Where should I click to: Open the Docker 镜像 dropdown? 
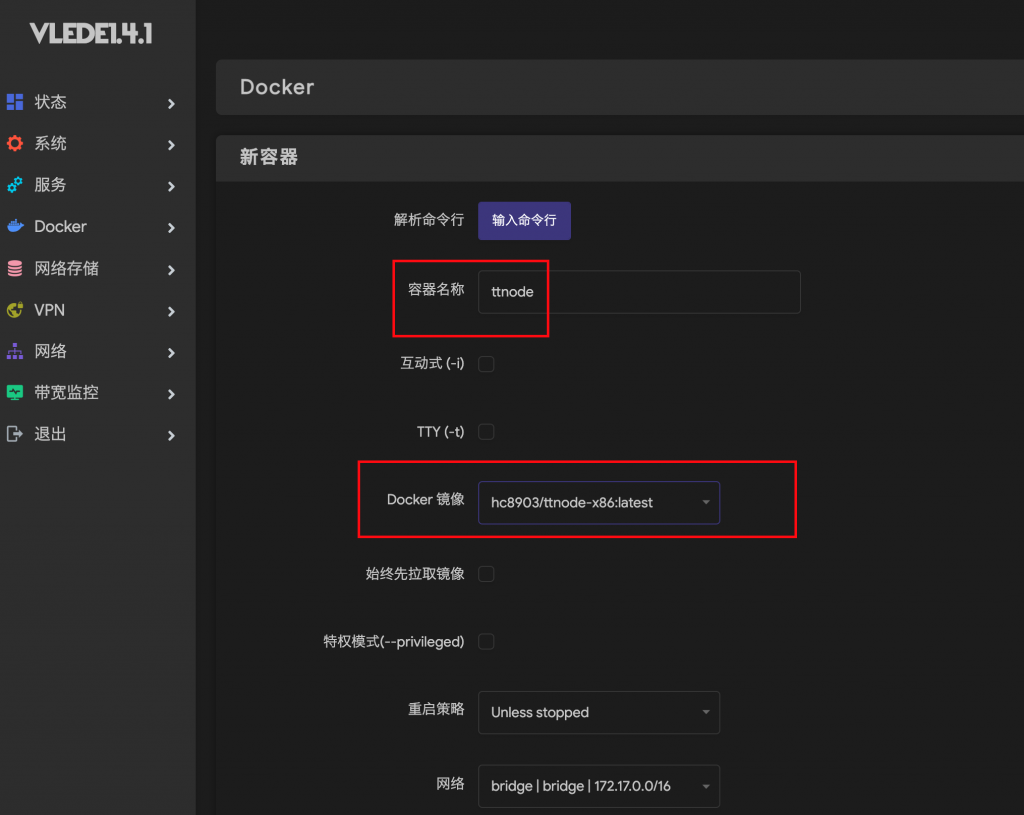pyautogui.click(x=598, y=503)
